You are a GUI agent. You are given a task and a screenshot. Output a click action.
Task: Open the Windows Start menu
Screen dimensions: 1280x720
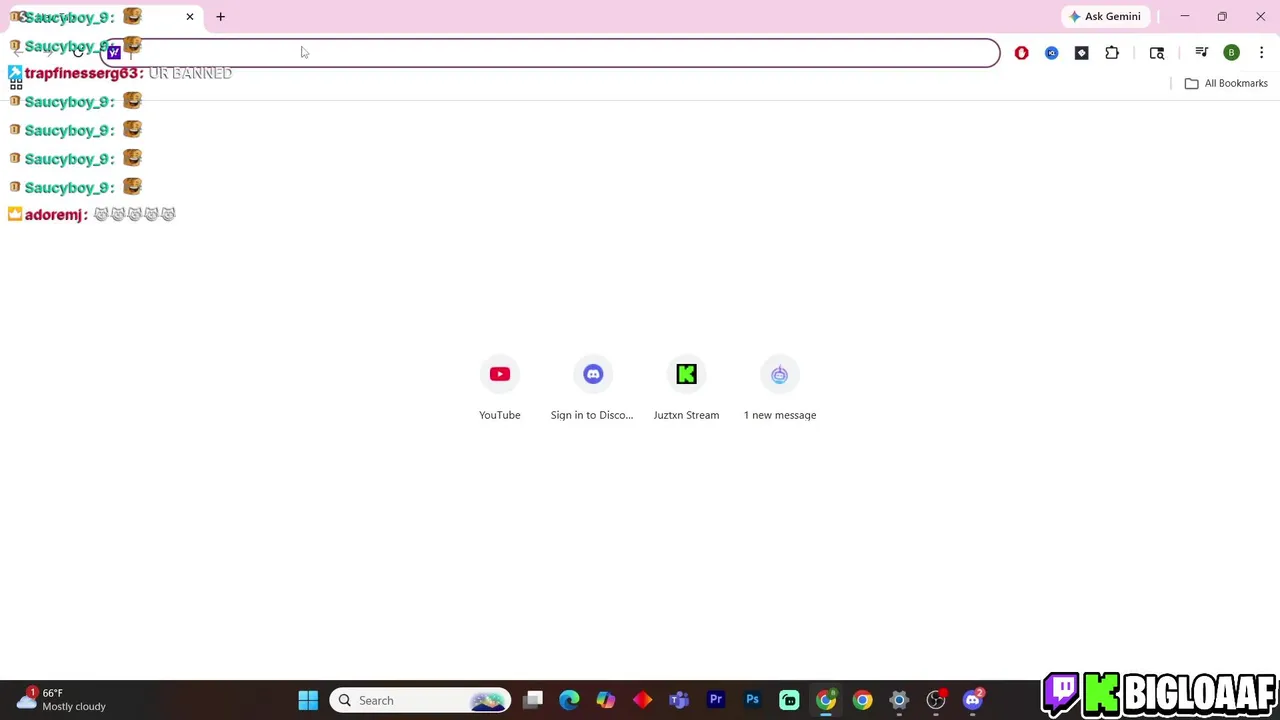click(308, 700)
